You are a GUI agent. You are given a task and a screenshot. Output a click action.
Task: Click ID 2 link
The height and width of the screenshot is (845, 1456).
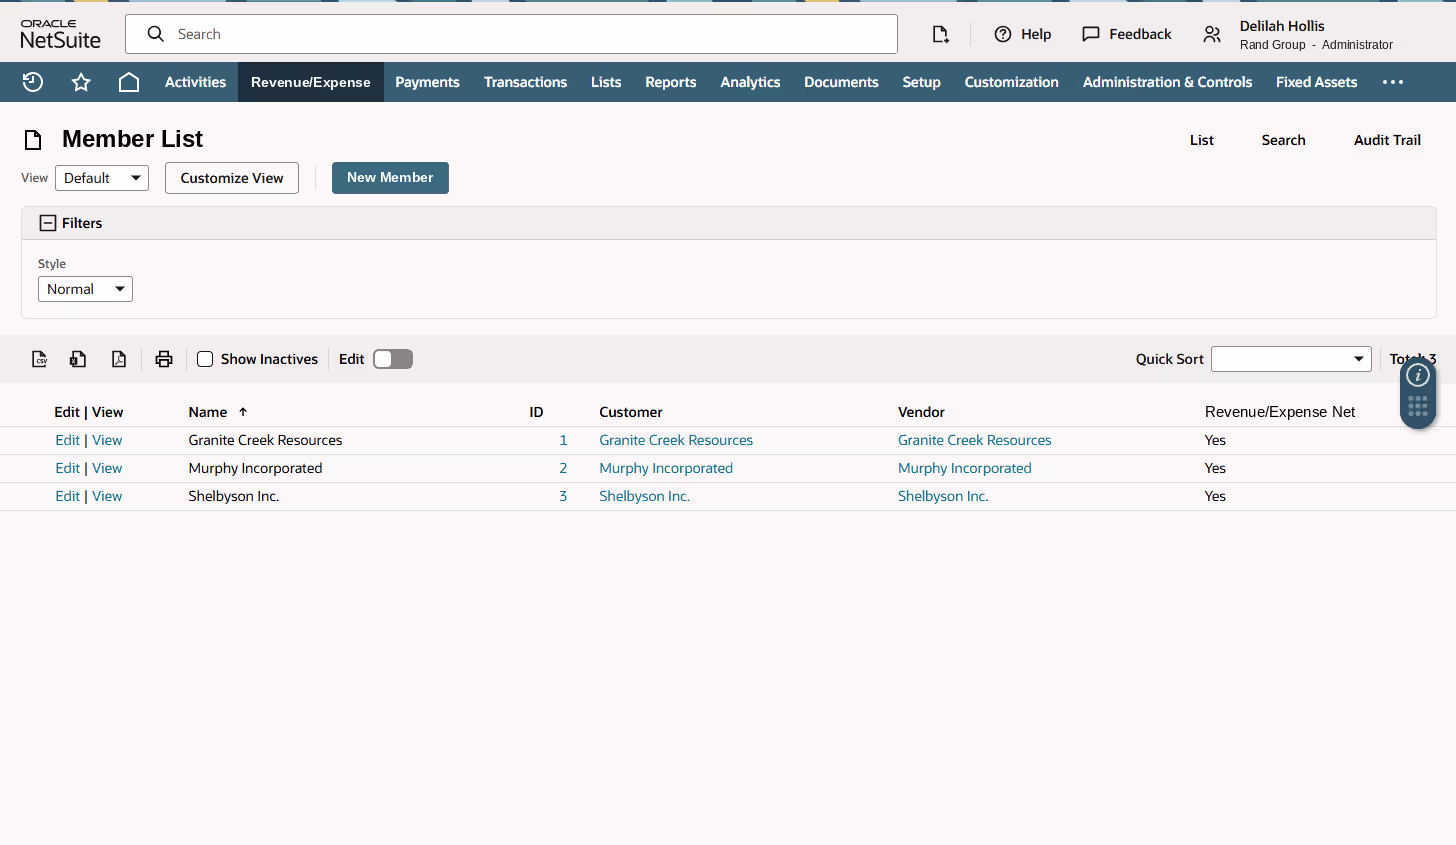pyautogui.click(x=563, y=468)
